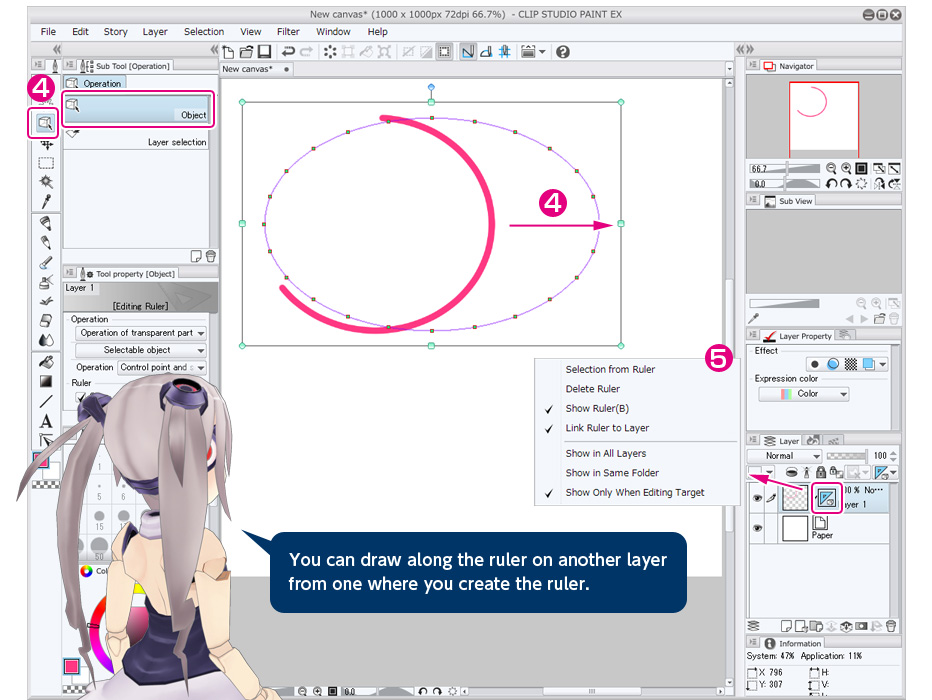Toggle visibility of Layer 1
The image size is (932, 700).
coord(756,497)
